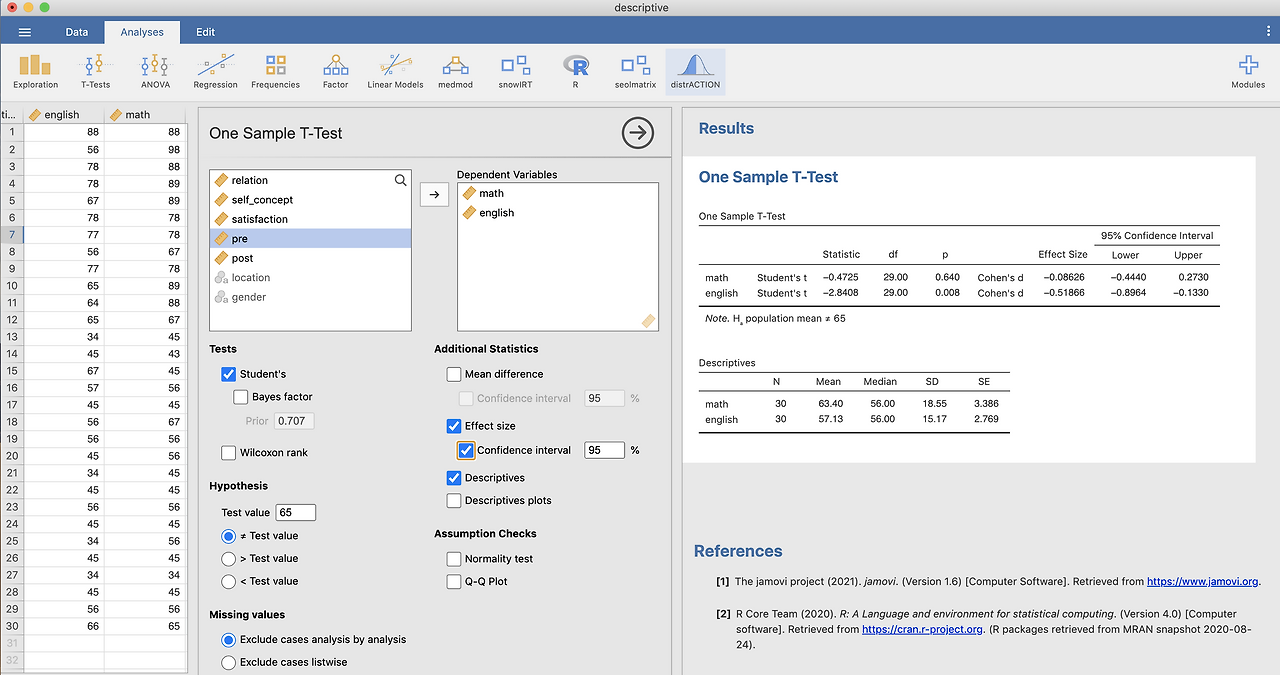Screen dimensions: 1280x675
Task: Click the References heading
Action: pyautogui.click(x=738, y=551)
